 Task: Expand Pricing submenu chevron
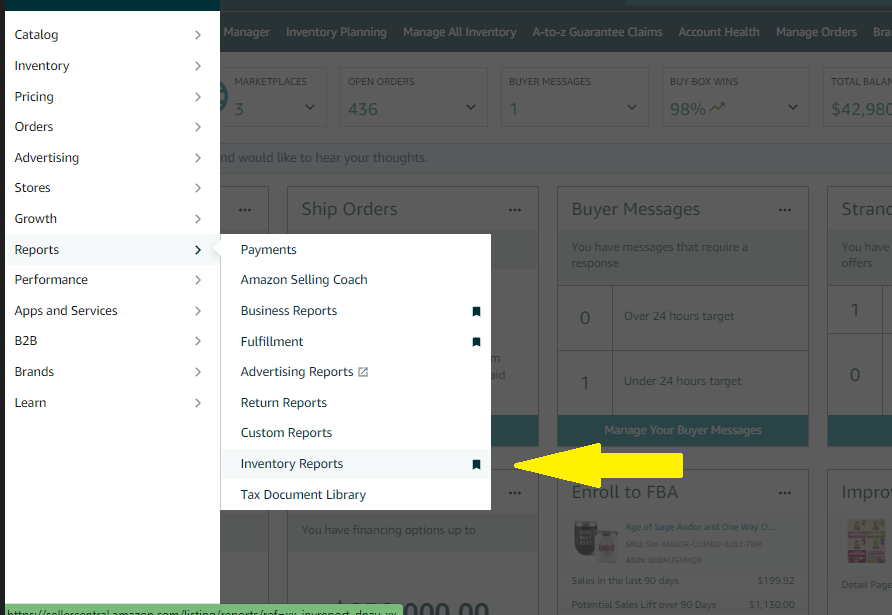197,97
